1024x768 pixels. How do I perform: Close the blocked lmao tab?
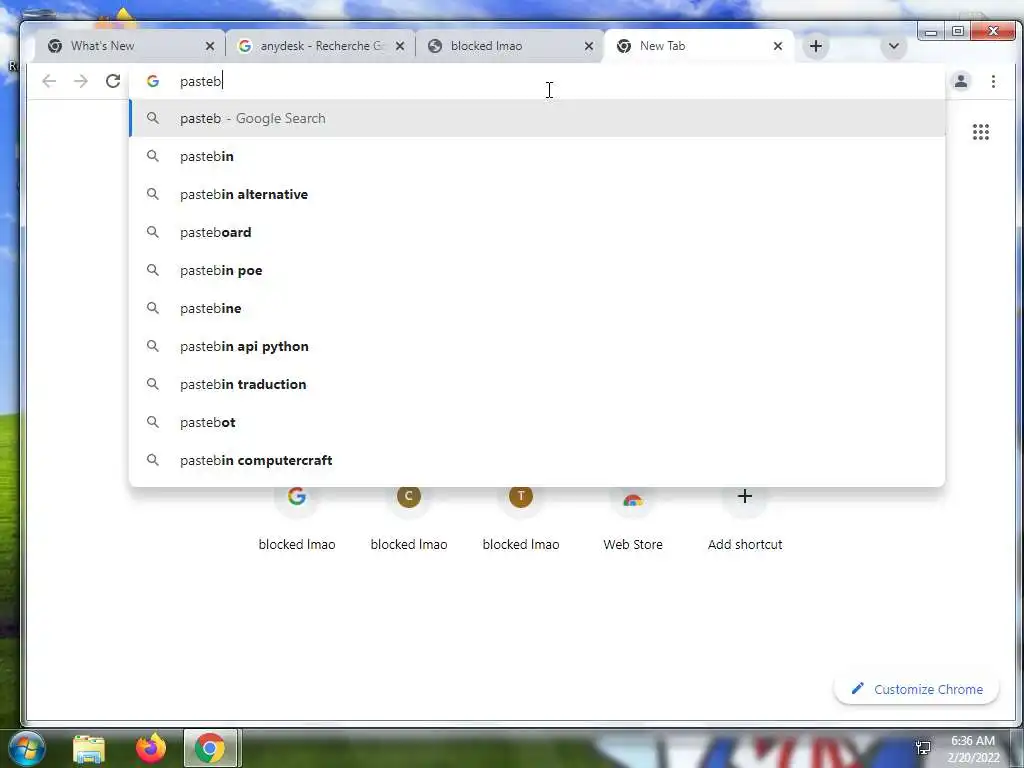pyautogui.click(x=588, y=46)
